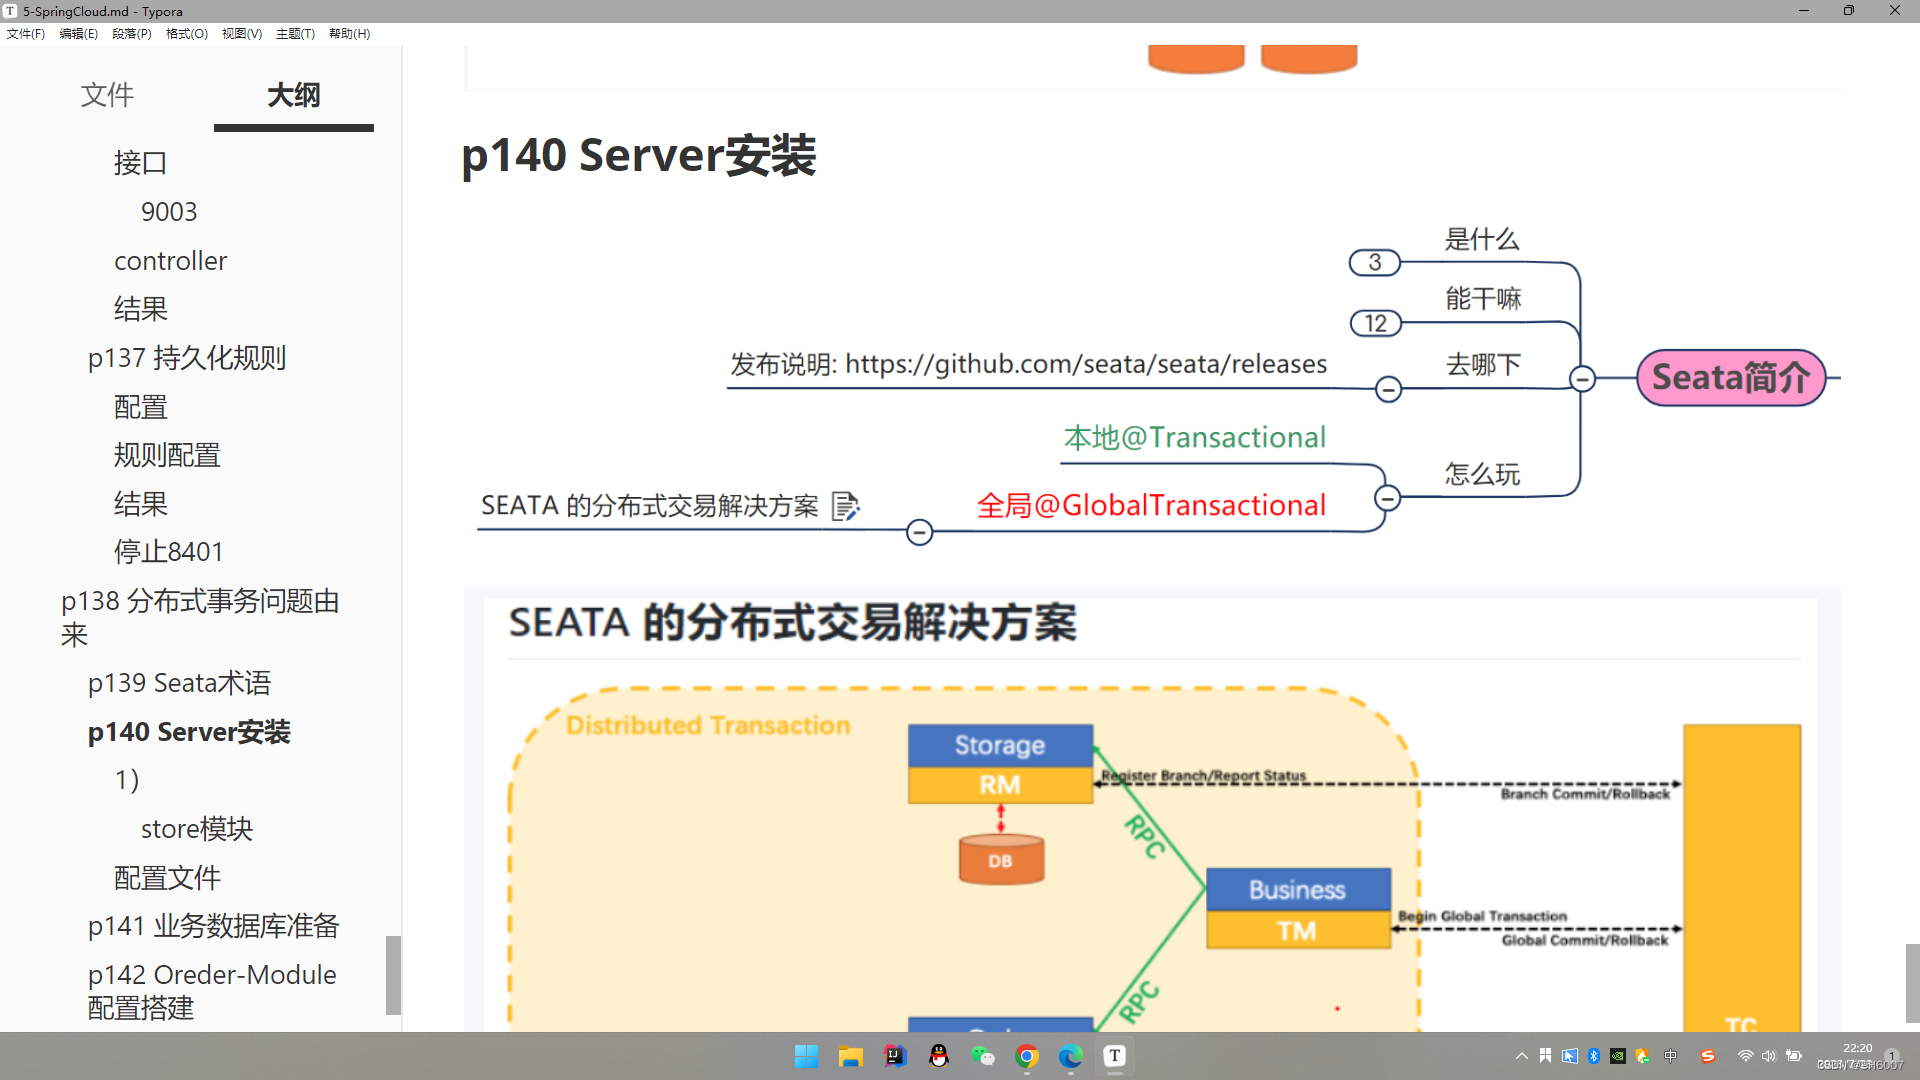Open IntelliJ IDEA from the taskbar

[894, 1056]
